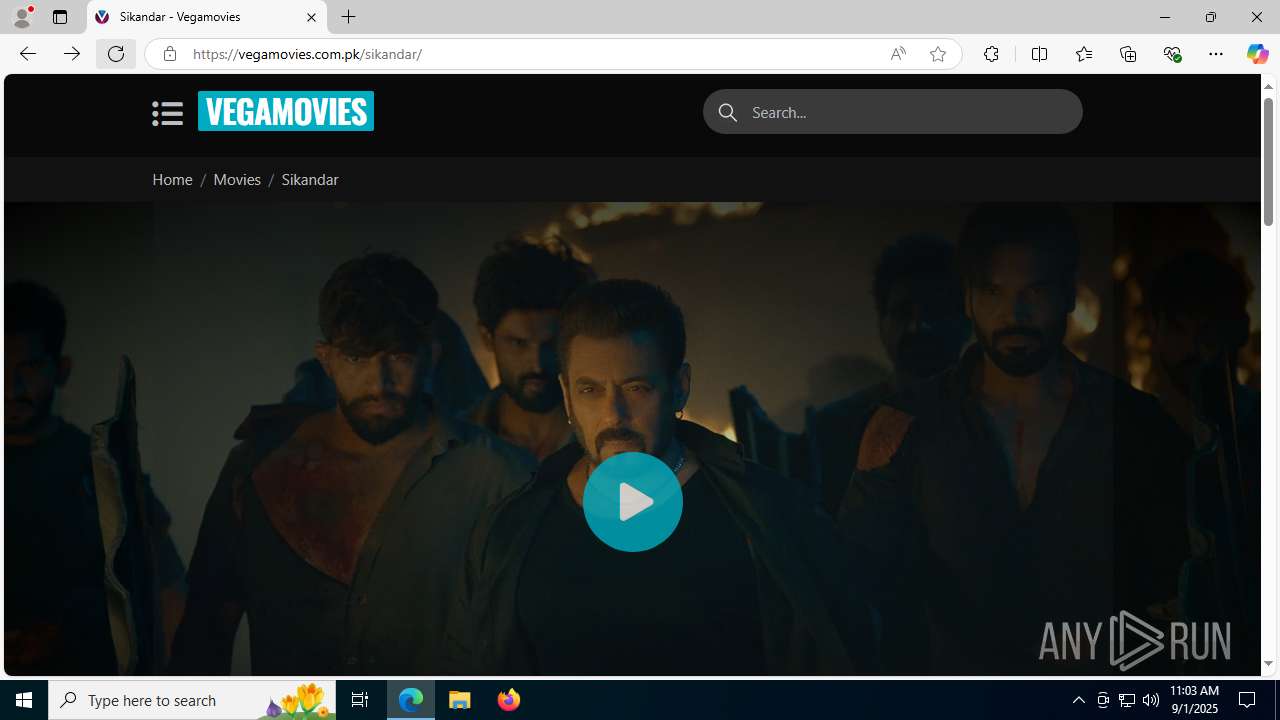1280x720 pixels.
Task: Open Tab actions menu
Action: point(60,17)
